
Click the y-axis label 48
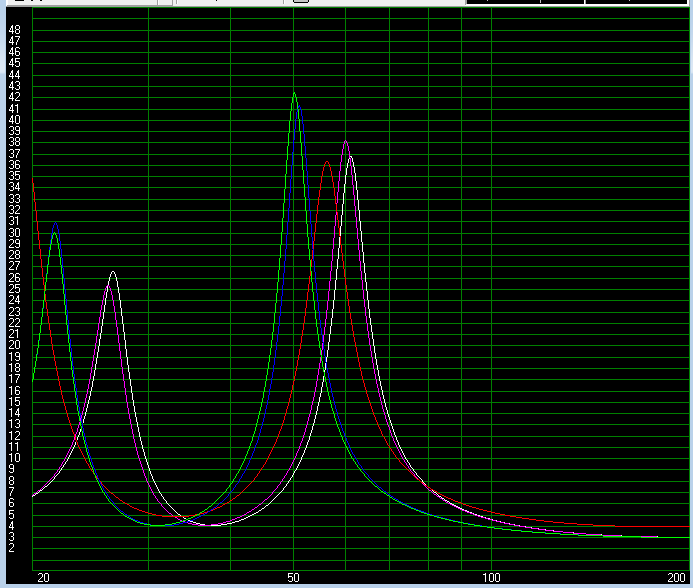(14, 30)
